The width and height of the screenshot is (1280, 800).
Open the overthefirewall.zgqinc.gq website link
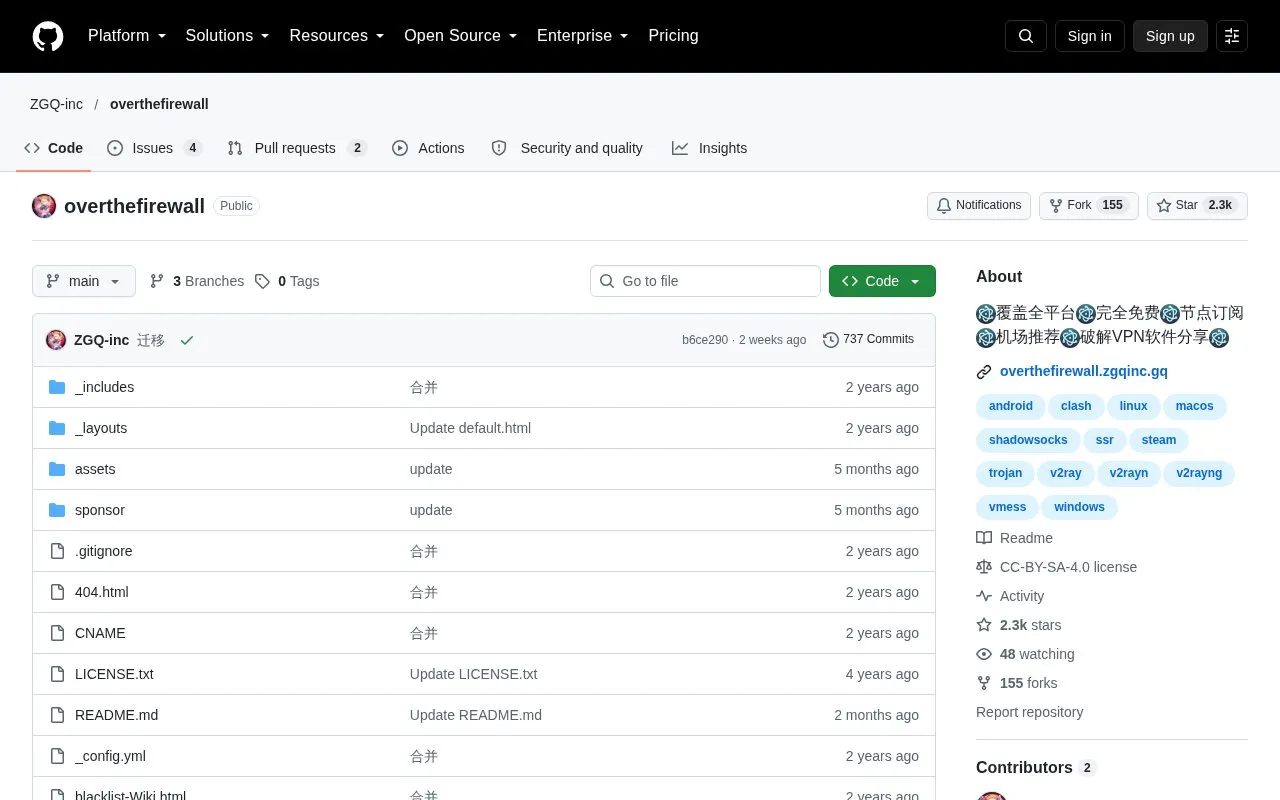1084,371
